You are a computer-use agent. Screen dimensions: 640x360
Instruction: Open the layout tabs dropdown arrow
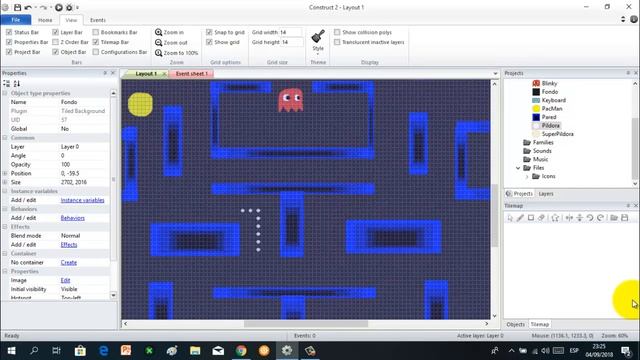point(495,74)
